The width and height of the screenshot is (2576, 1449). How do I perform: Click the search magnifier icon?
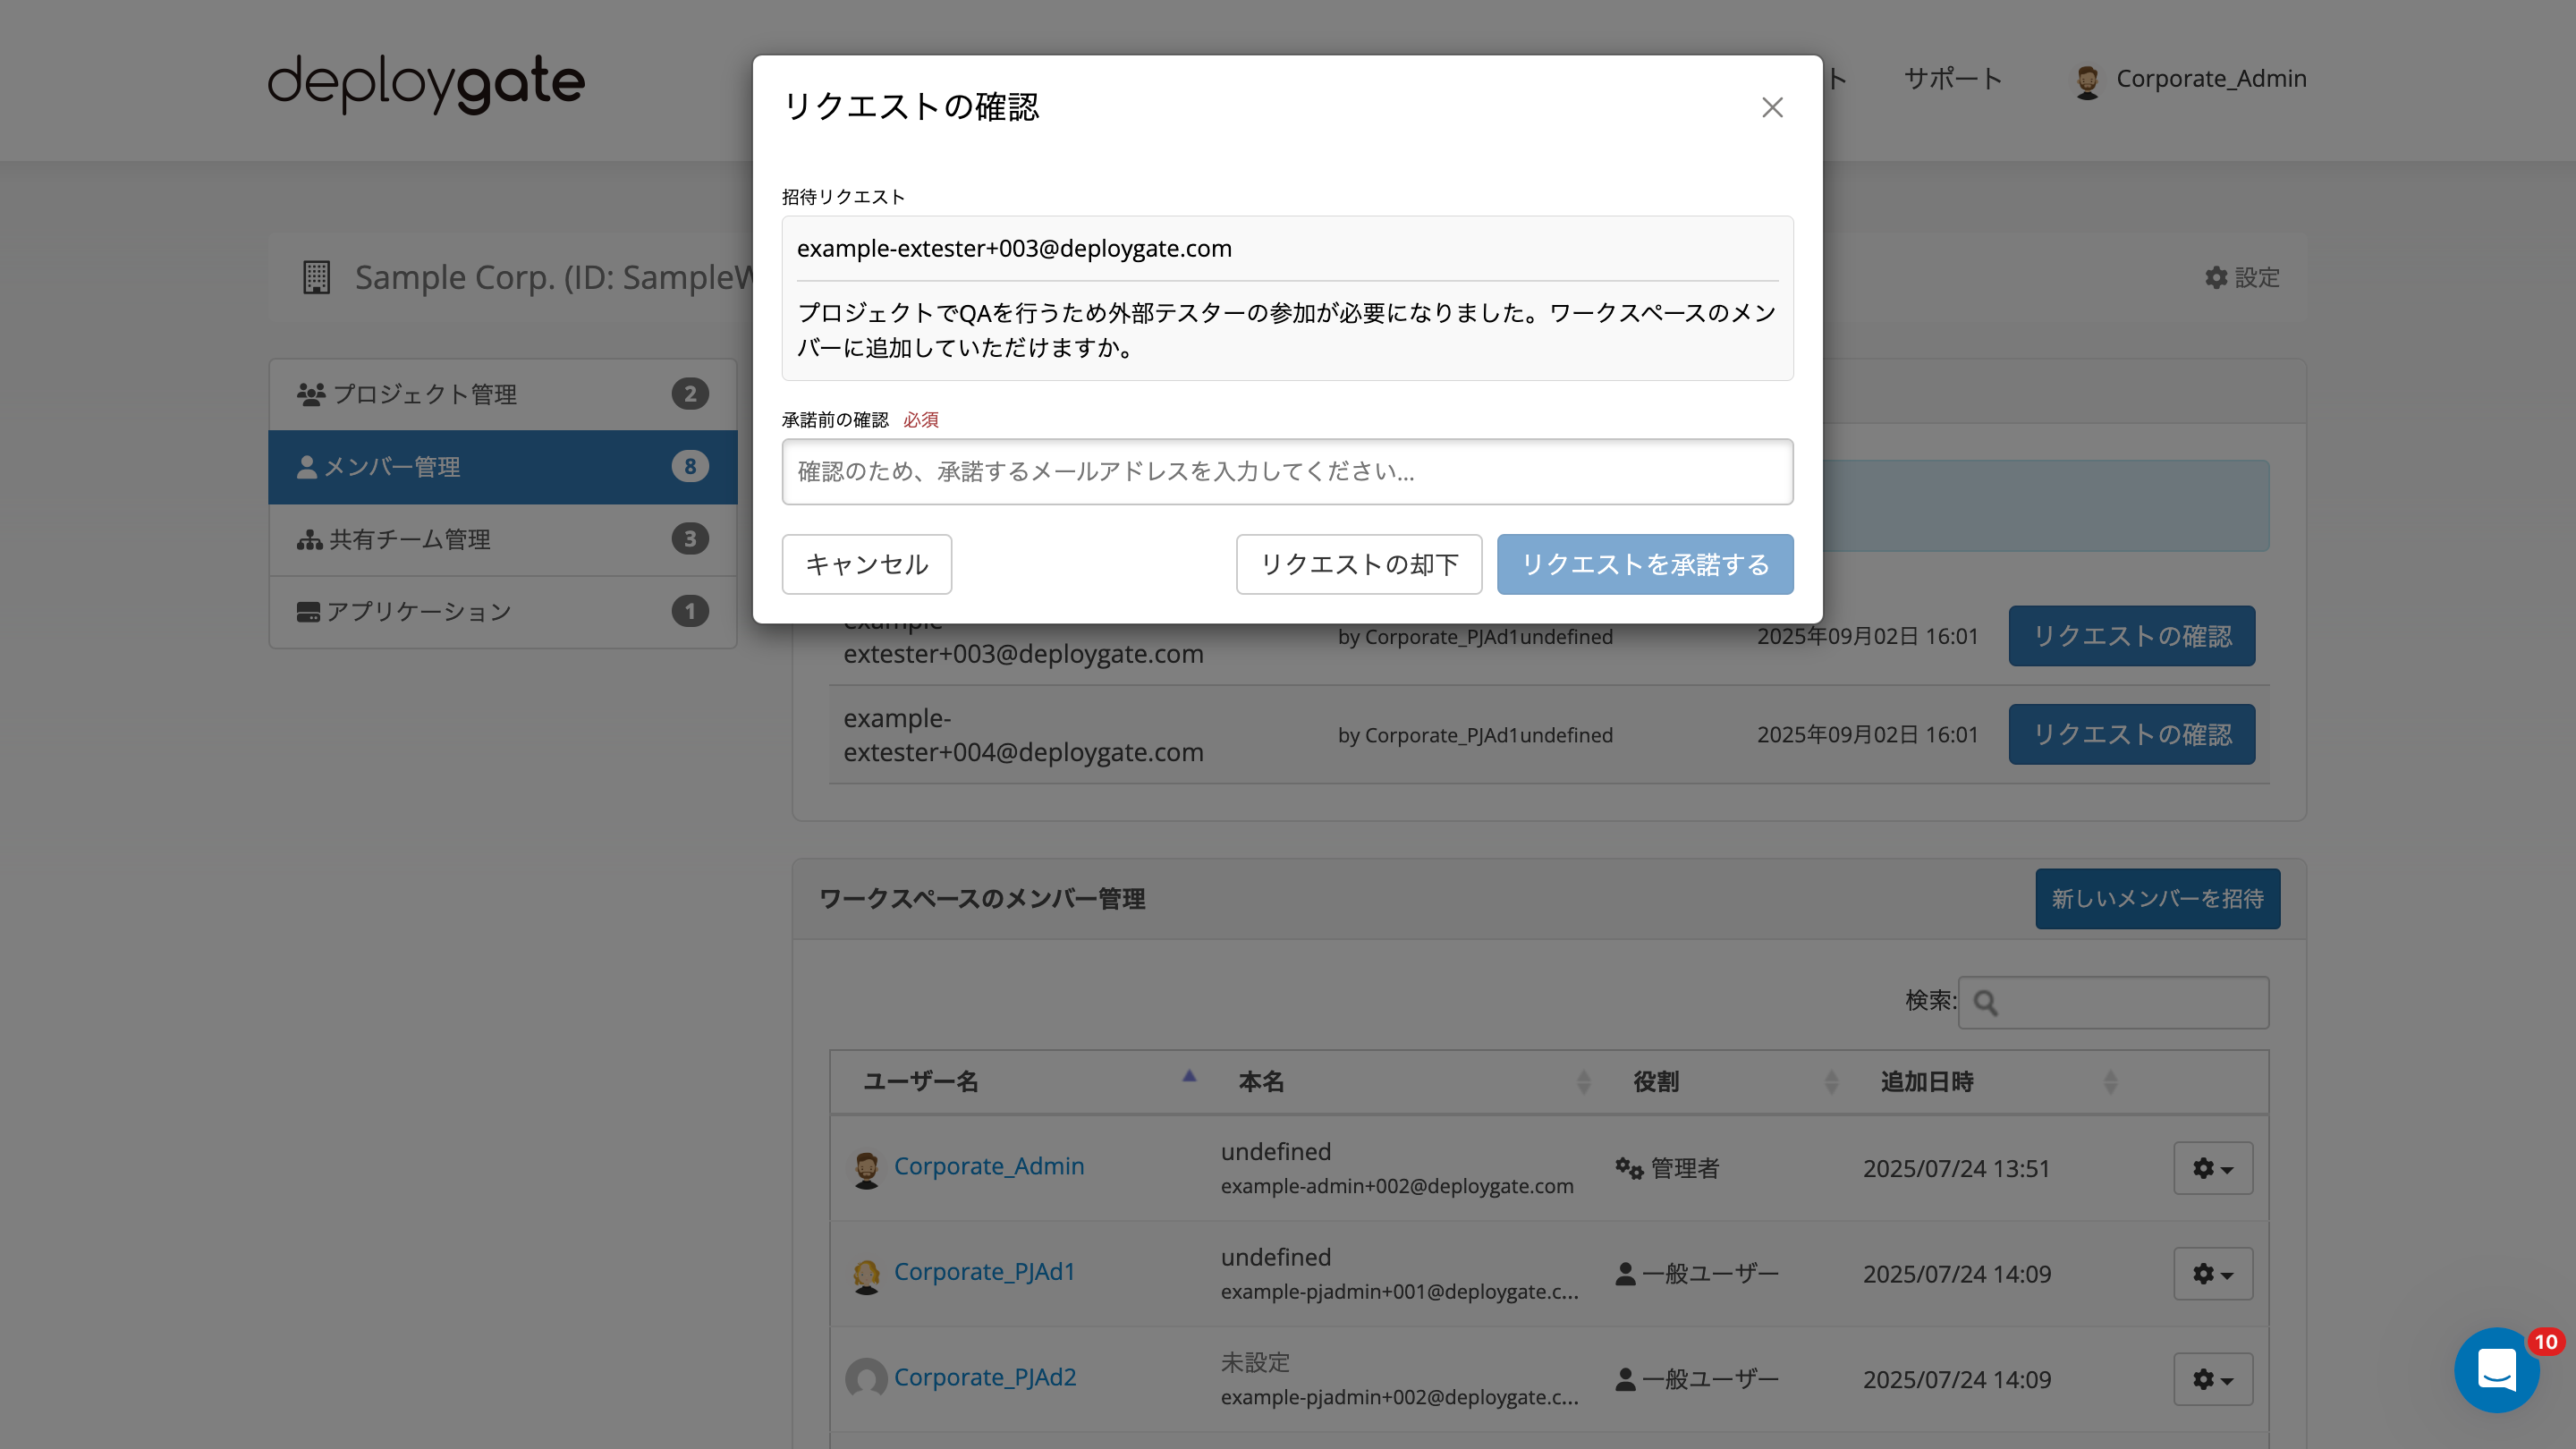coord(1987,1002)
